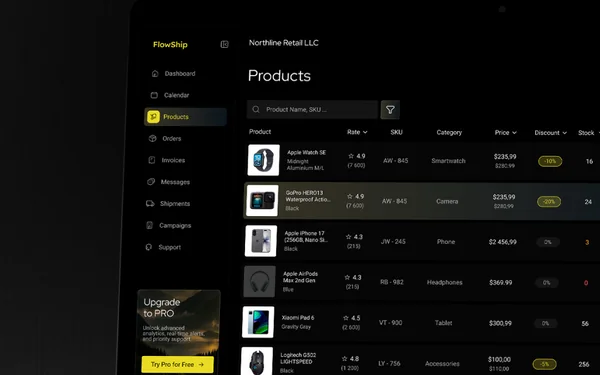This screenshot has height=375, width=600.
Task: Open the Apple Watch SE product thumbnail
Action: coord(264,160)
